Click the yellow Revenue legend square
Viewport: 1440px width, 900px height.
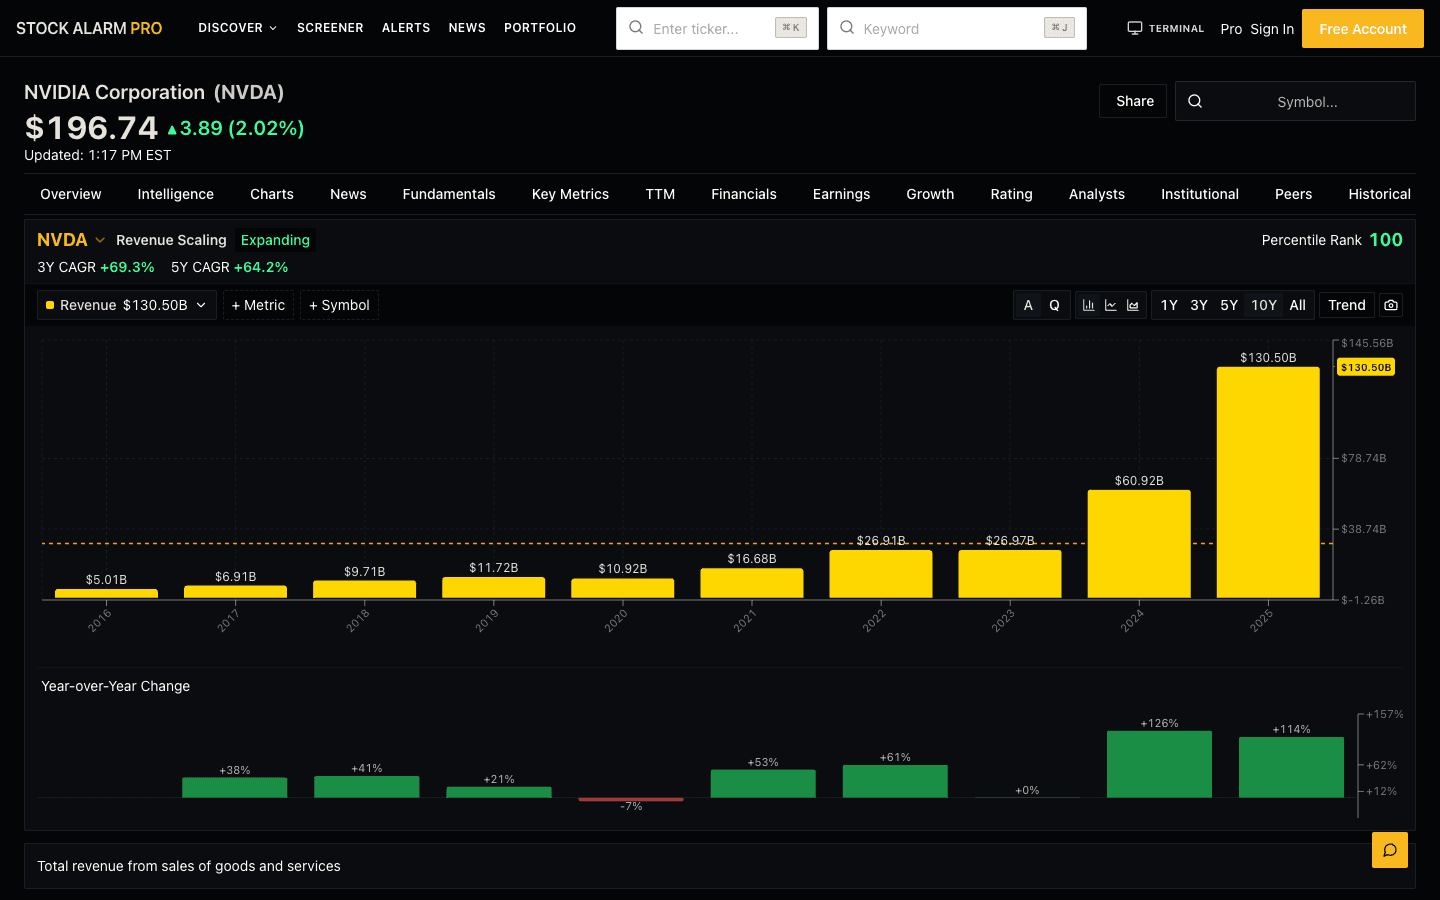coord(50,305)
